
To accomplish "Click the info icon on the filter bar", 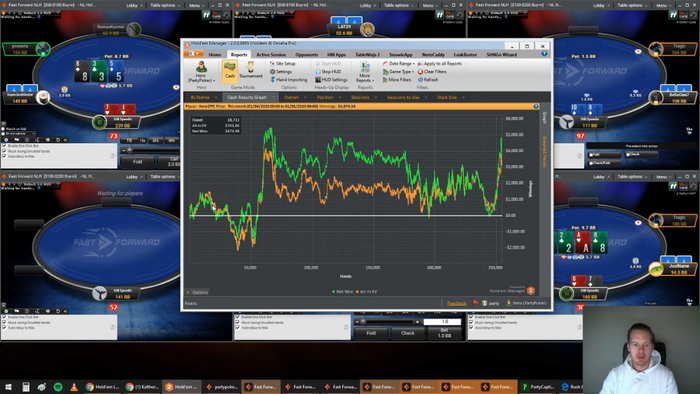I will [536, 106].
